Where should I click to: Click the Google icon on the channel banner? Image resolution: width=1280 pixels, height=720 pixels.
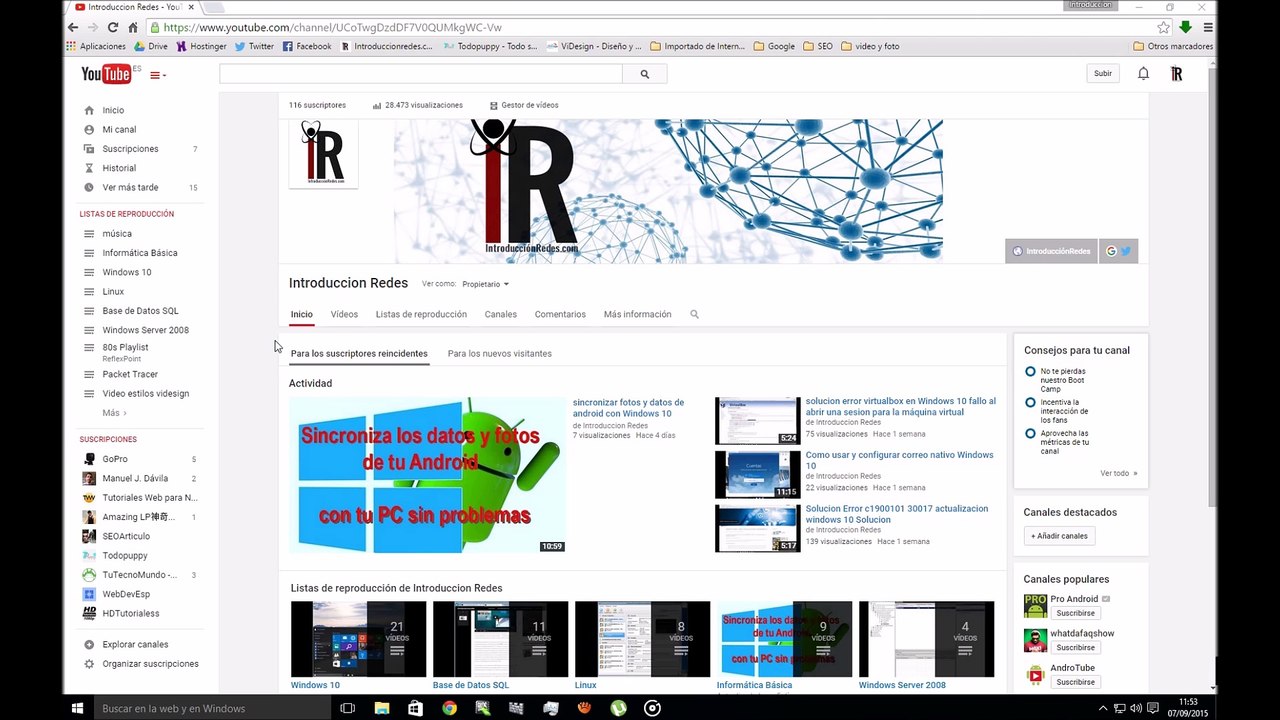click(x=1111, y=251)
